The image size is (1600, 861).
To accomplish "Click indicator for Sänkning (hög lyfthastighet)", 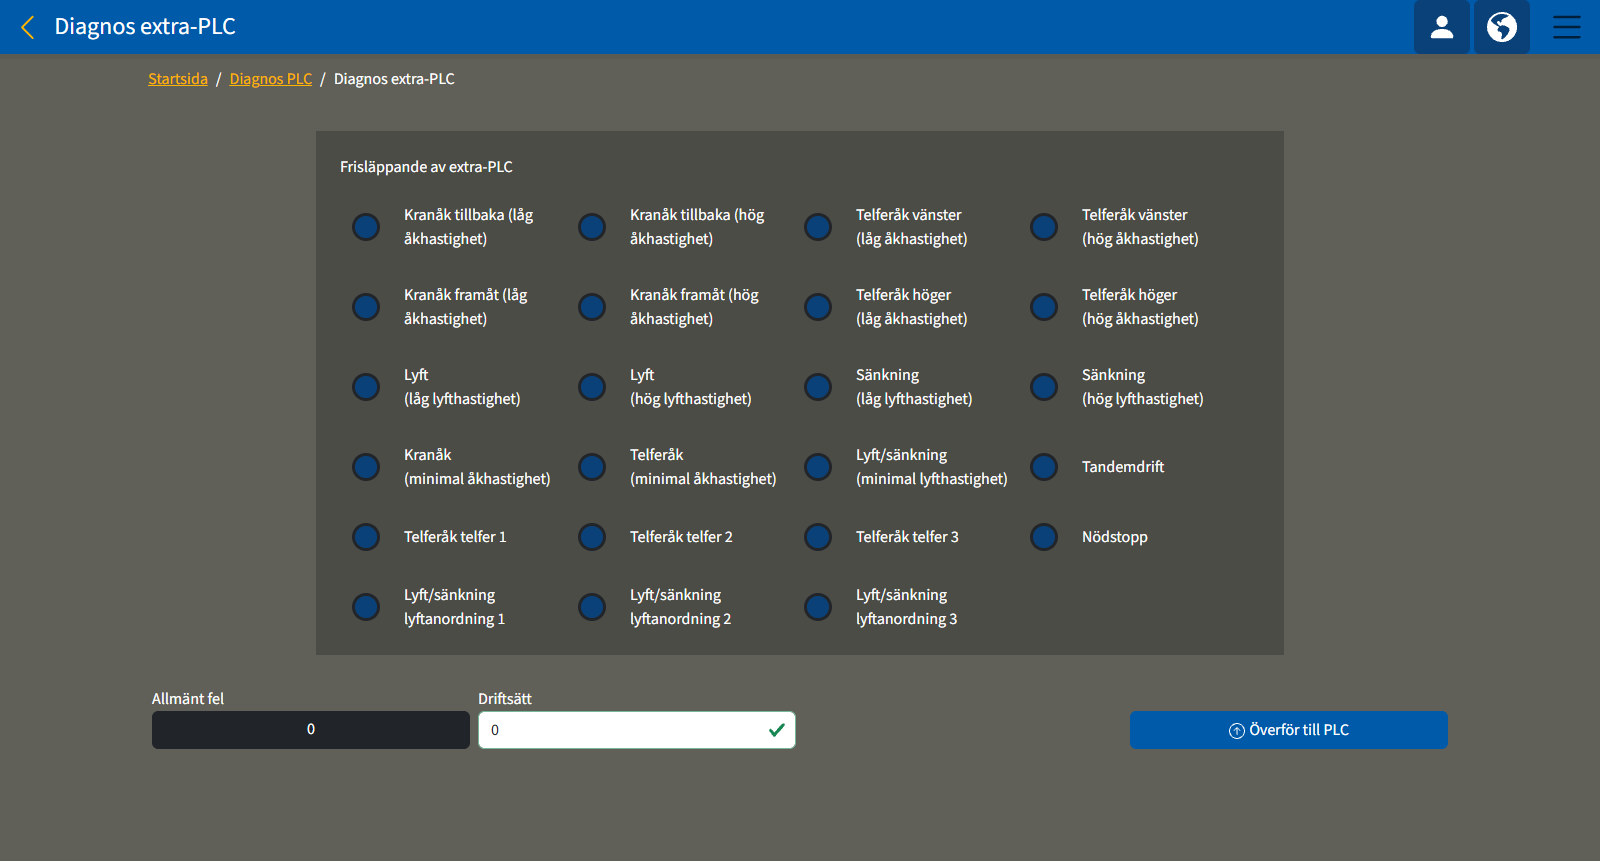I will point(1044,387).
